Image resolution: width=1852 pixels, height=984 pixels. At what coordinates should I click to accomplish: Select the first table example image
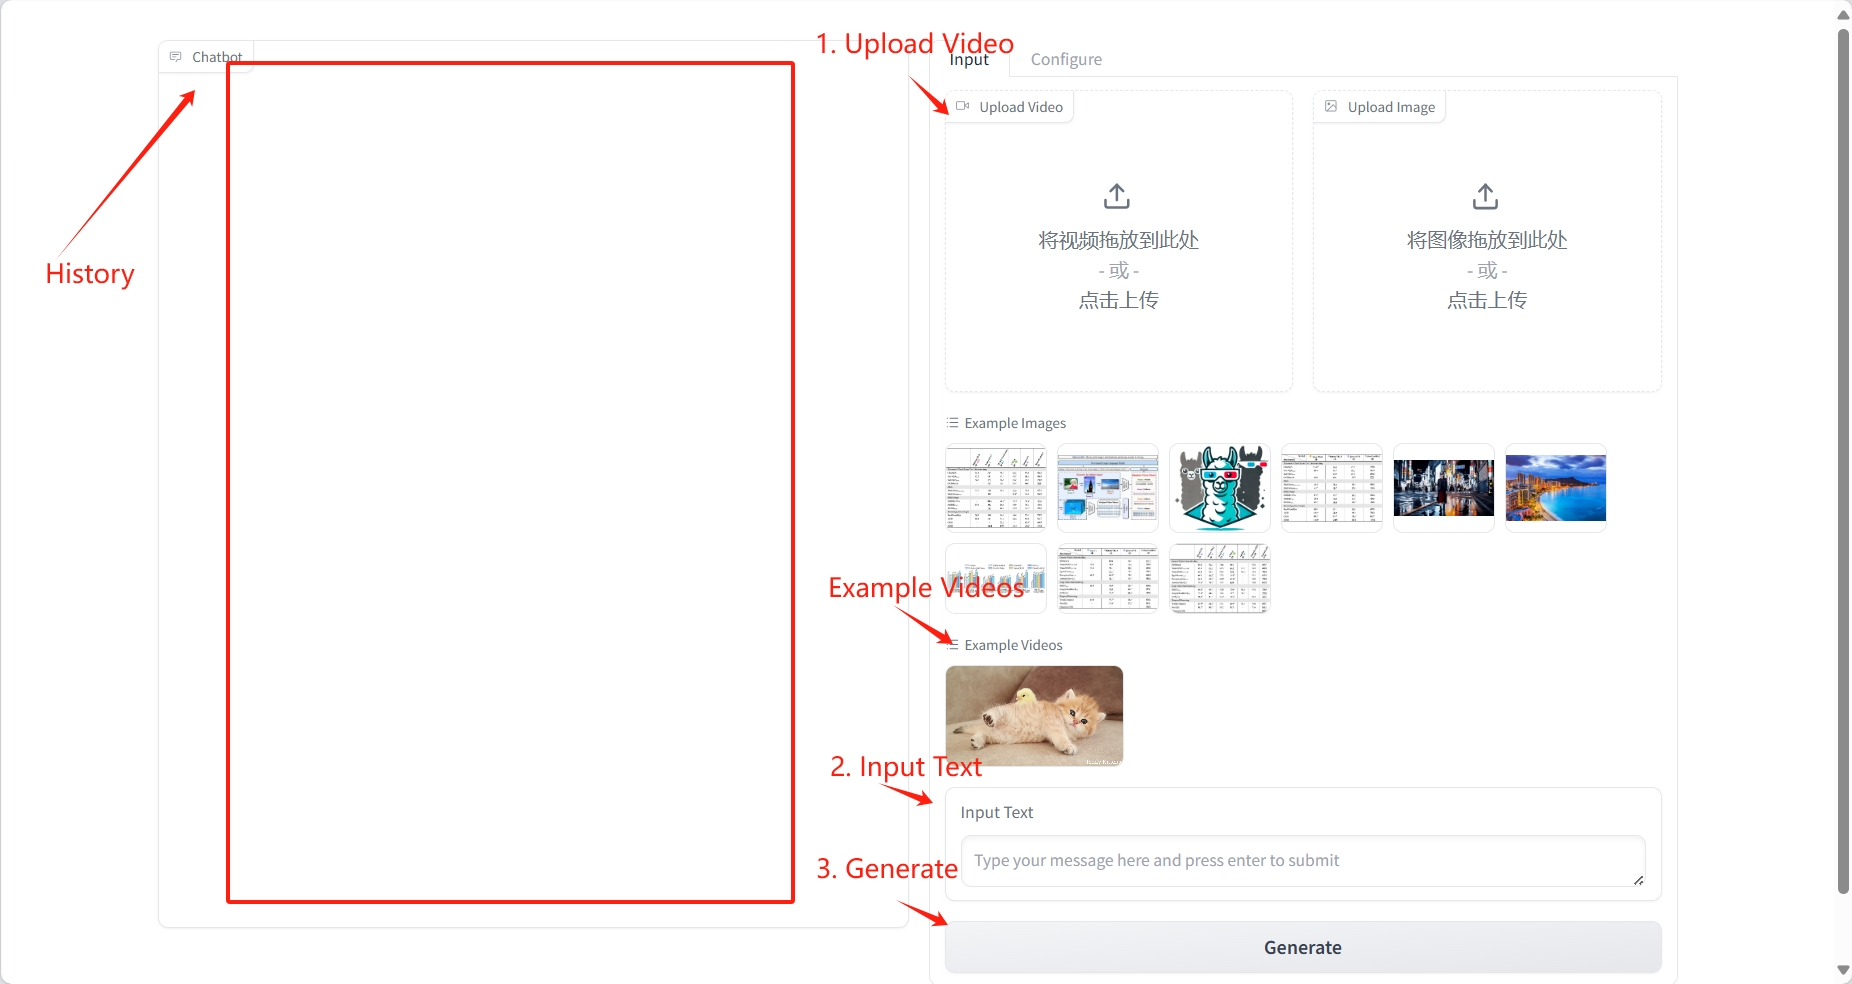(996, 488)
